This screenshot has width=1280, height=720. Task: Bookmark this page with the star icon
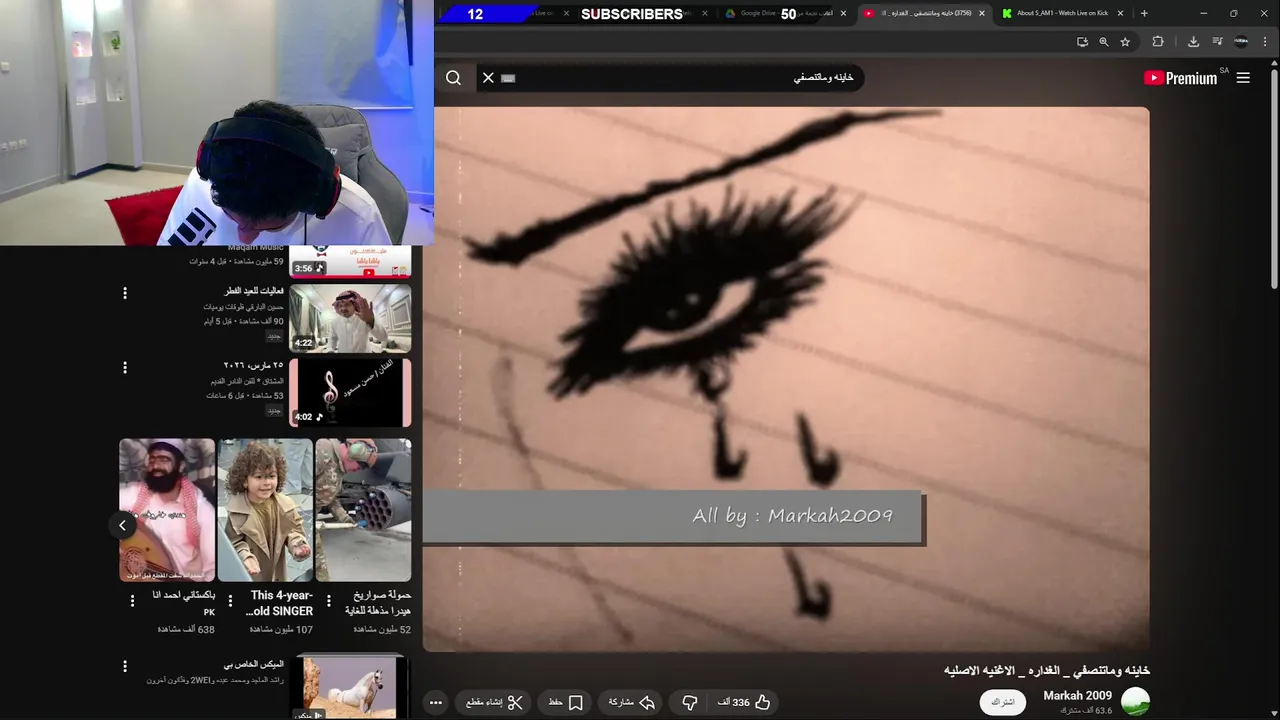(x=1125, y=42)
